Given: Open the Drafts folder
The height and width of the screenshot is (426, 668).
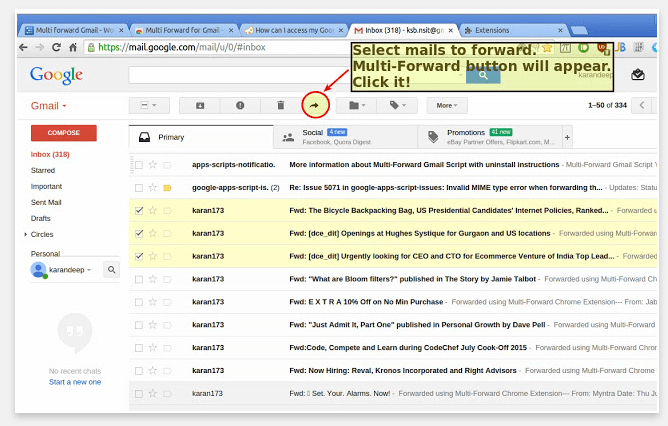Looking at the screenshot, I should click(40, 218).
